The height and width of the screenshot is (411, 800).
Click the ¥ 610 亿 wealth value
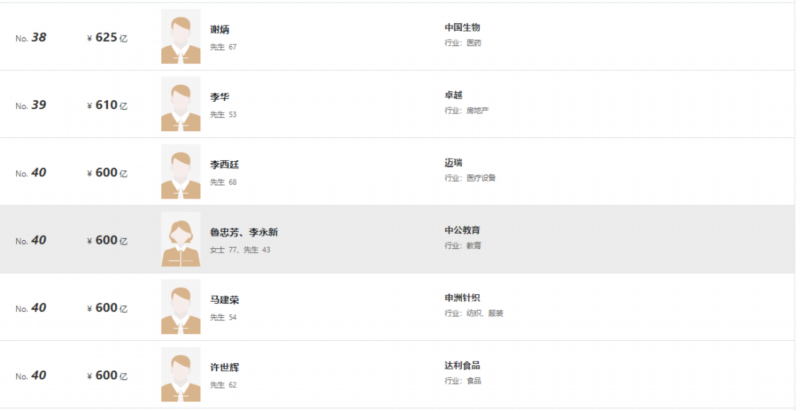[x=108, y=105]
